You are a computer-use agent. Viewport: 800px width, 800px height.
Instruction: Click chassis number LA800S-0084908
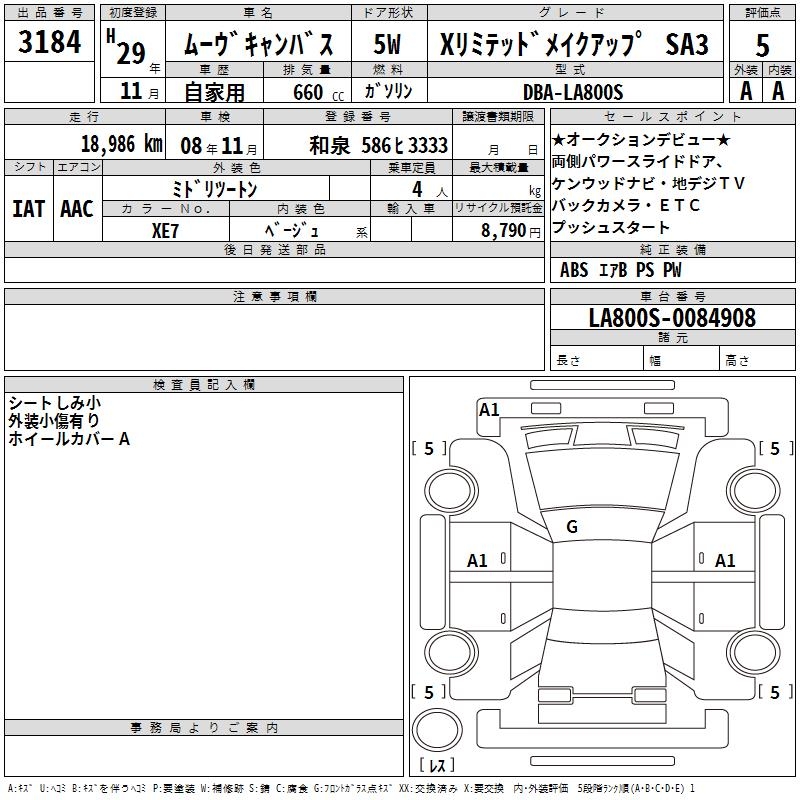[672, 318]
